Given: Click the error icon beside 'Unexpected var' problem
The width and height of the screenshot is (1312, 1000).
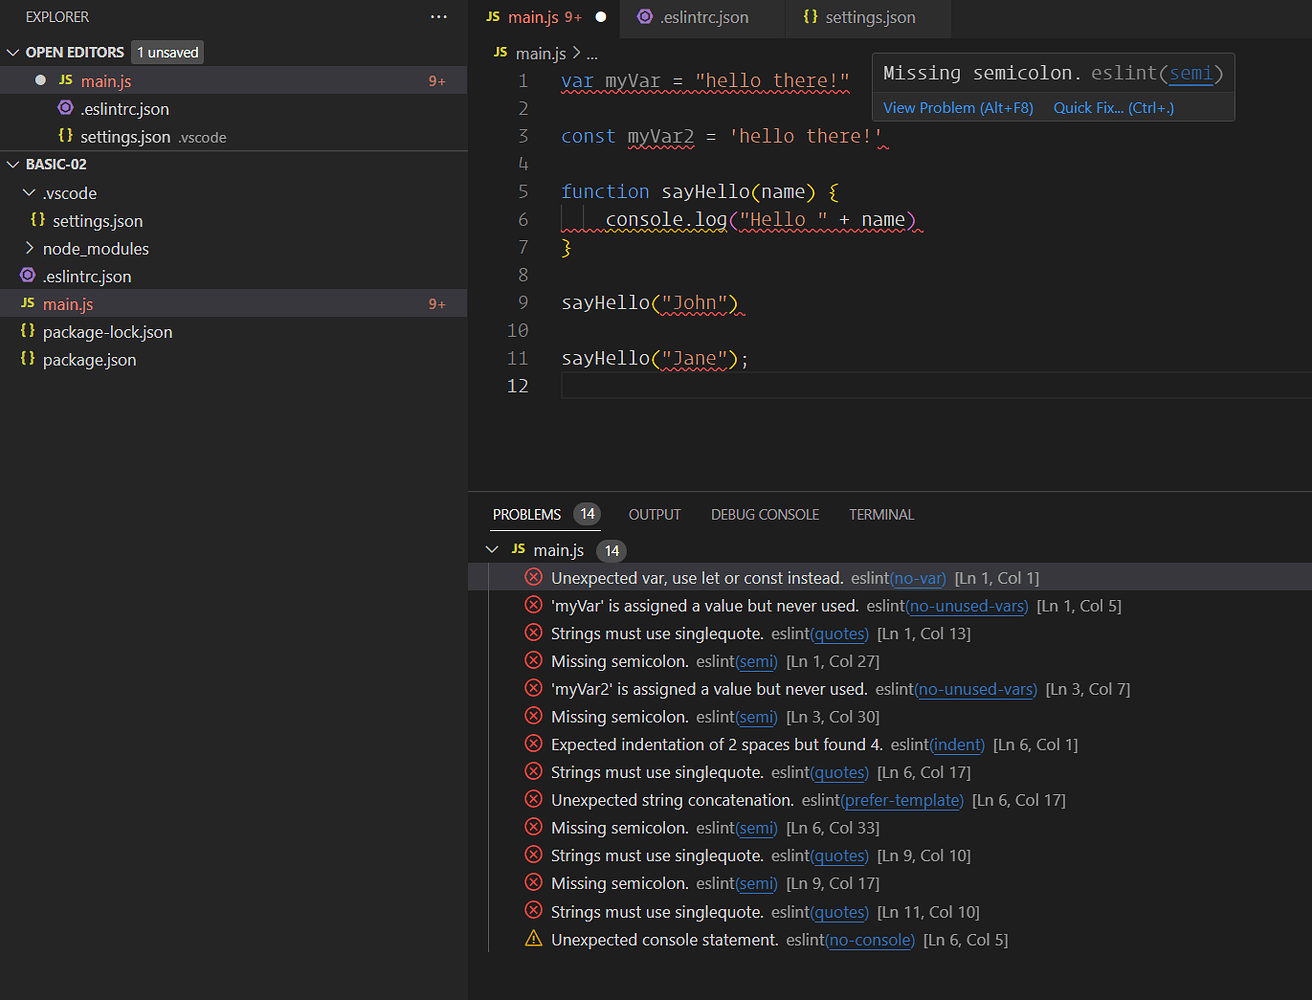Looking at the screenshot, I should click(x=533, y=577).
